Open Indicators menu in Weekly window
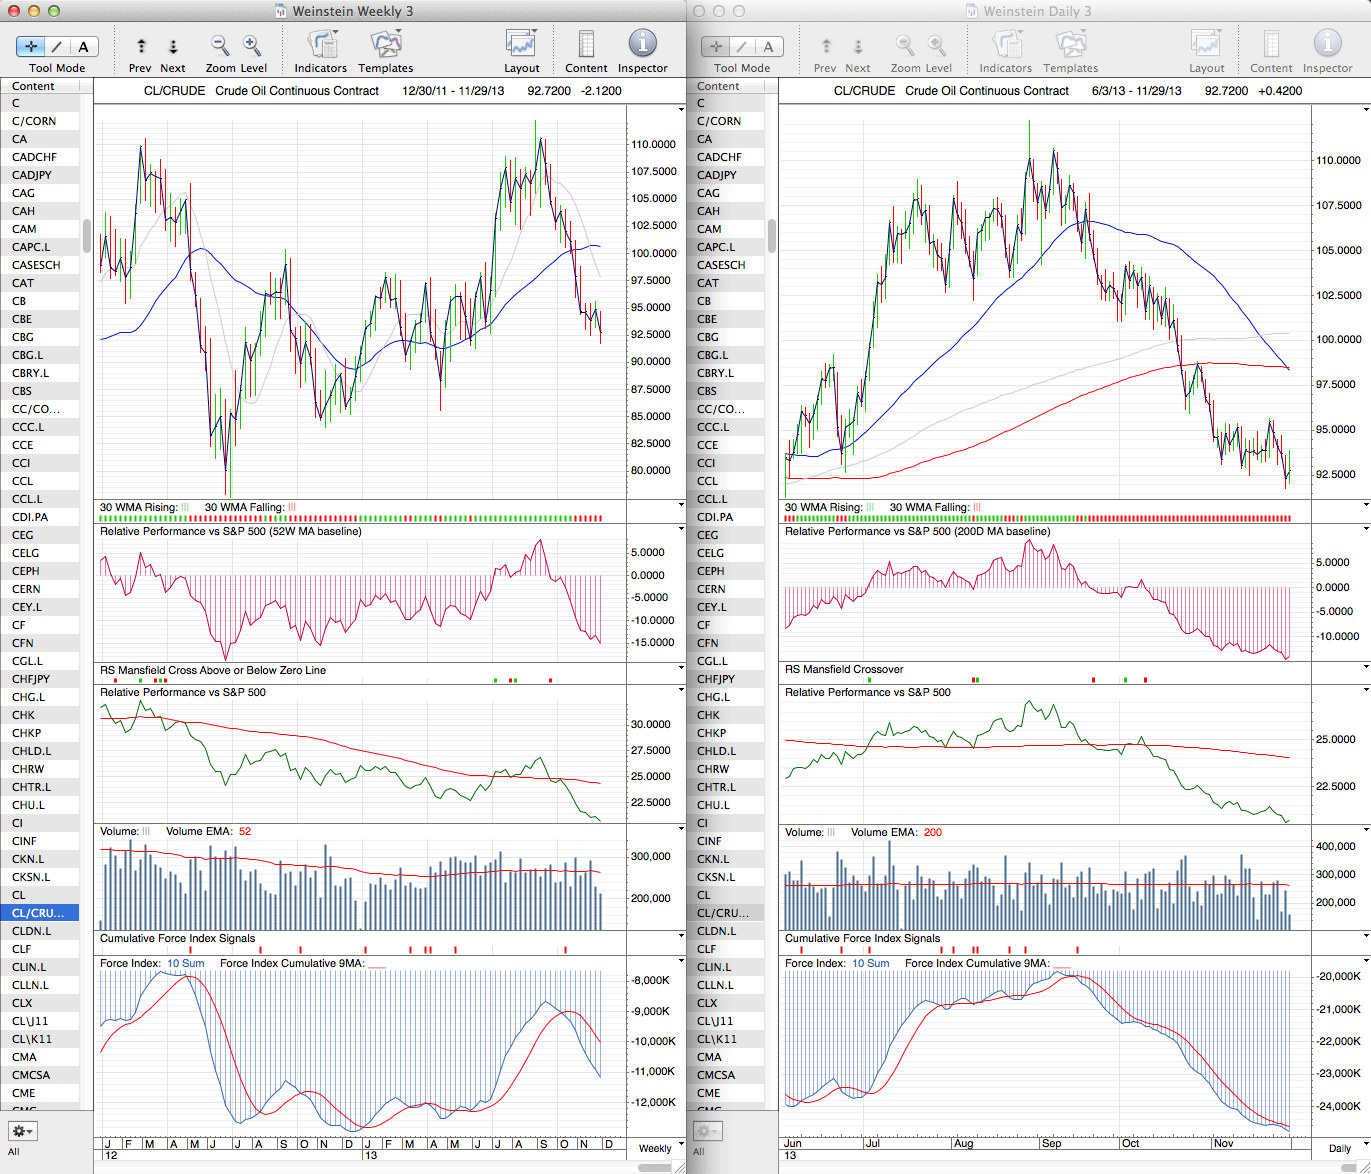 point(320,46)
